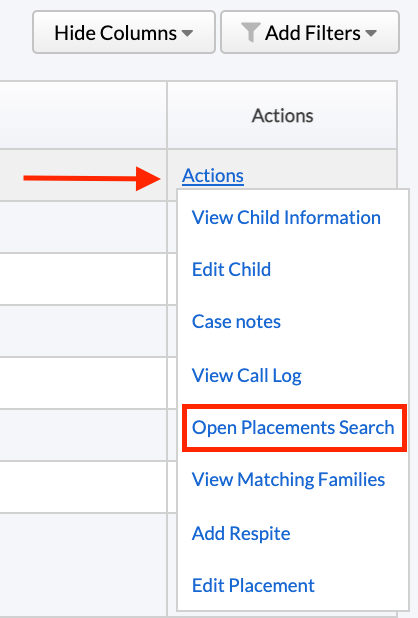Select Add Respite in the dropdown
The height and width of the screenshot is (618, 418).
(241, 533)
